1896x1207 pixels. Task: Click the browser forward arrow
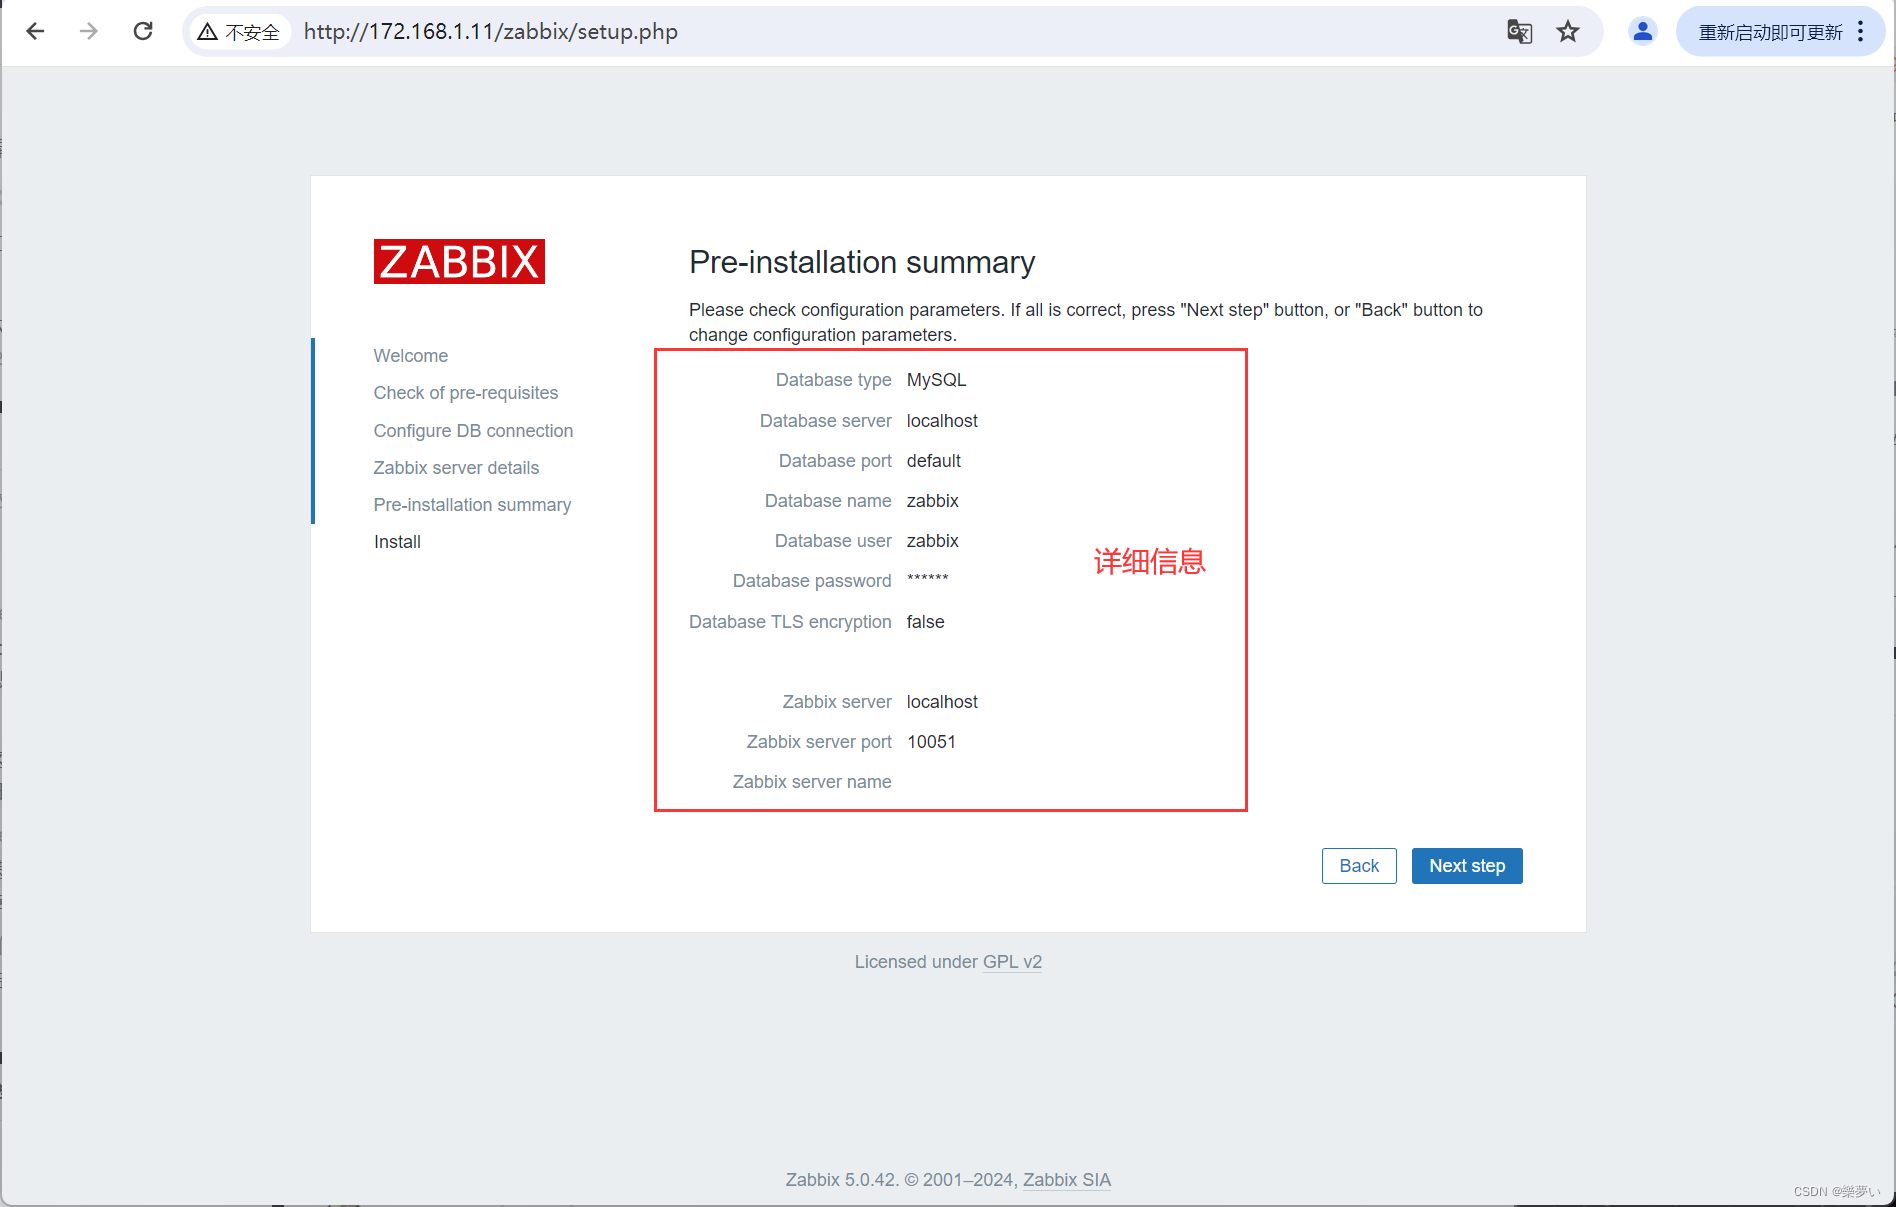pyautogui.click(x=88, y=31)
